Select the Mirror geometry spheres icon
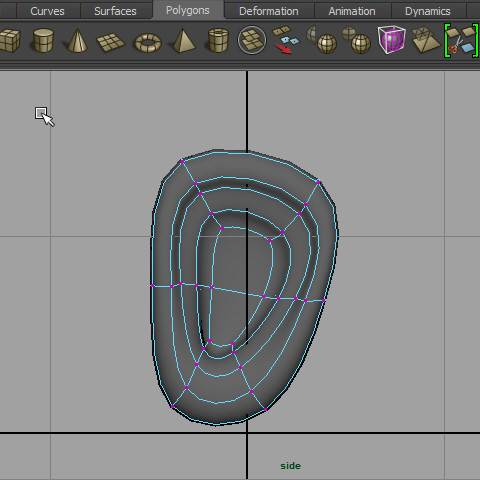The height and width of the screenshot is (480, 480). click(321, 40)
